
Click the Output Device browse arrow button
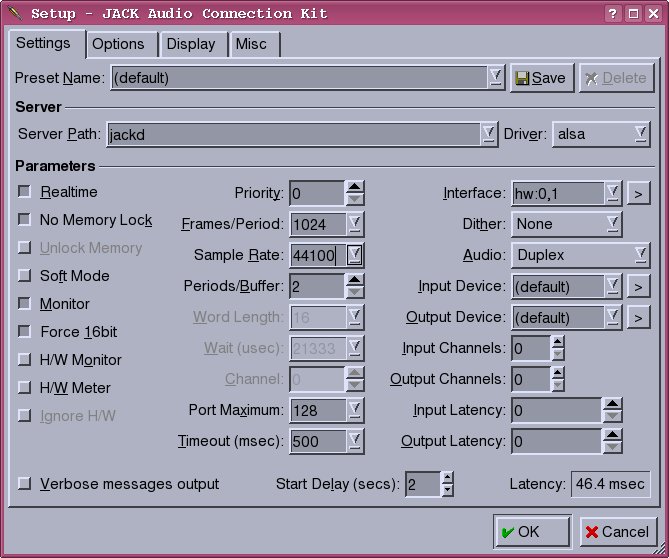click(638, 317)
